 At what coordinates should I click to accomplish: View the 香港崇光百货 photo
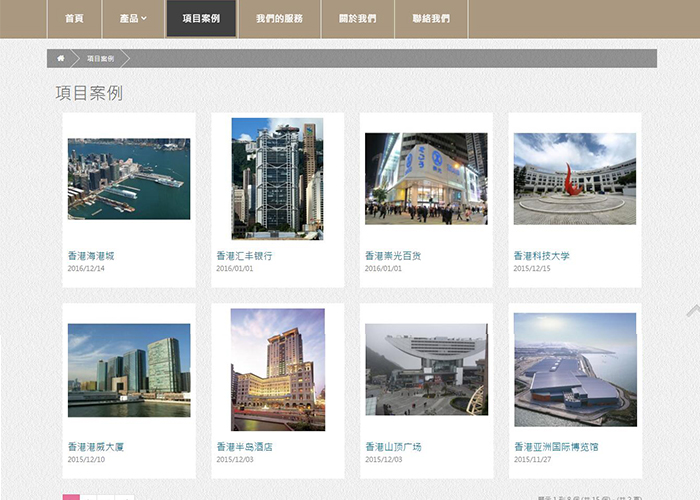point(426,178)
